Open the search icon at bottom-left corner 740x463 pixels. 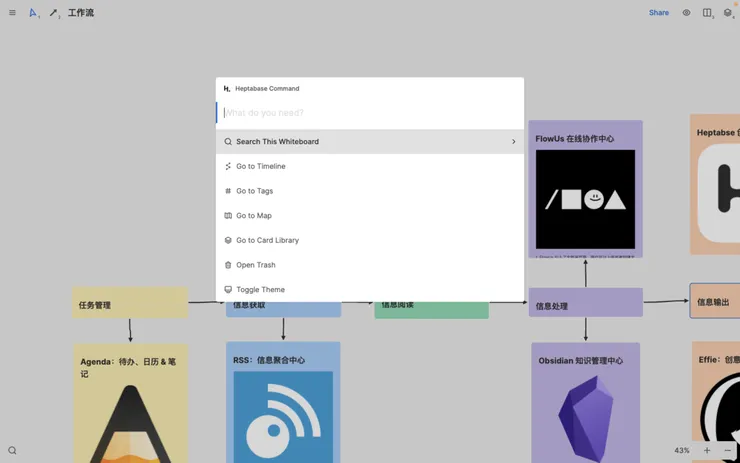[12, 450]
